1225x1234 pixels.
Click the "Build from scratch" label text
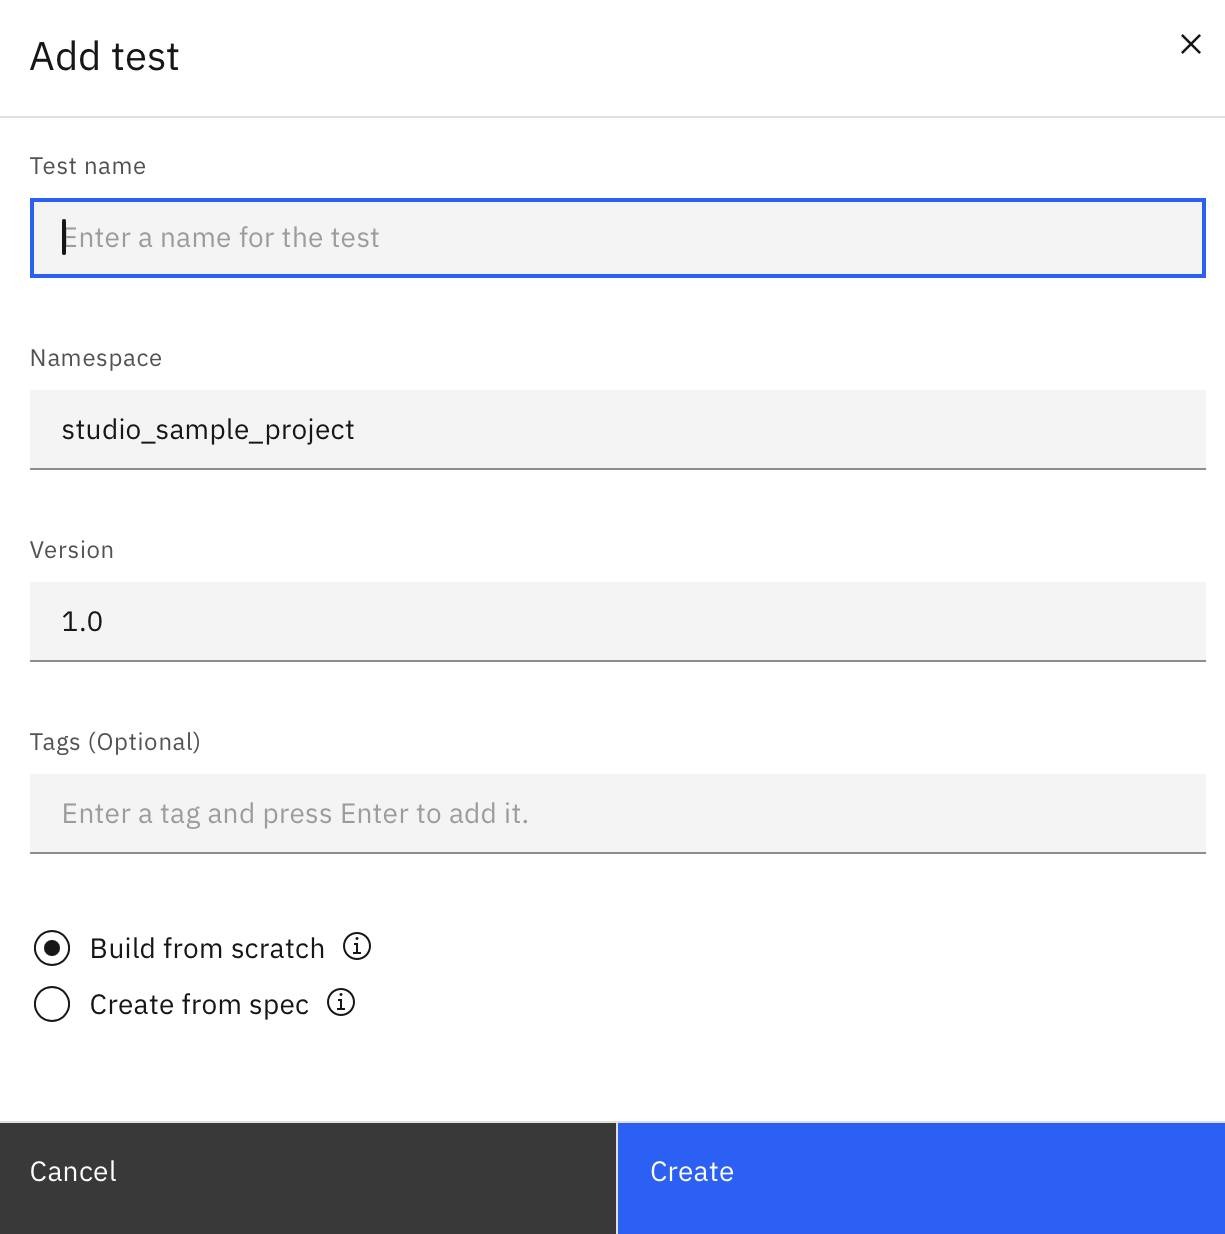207,948
